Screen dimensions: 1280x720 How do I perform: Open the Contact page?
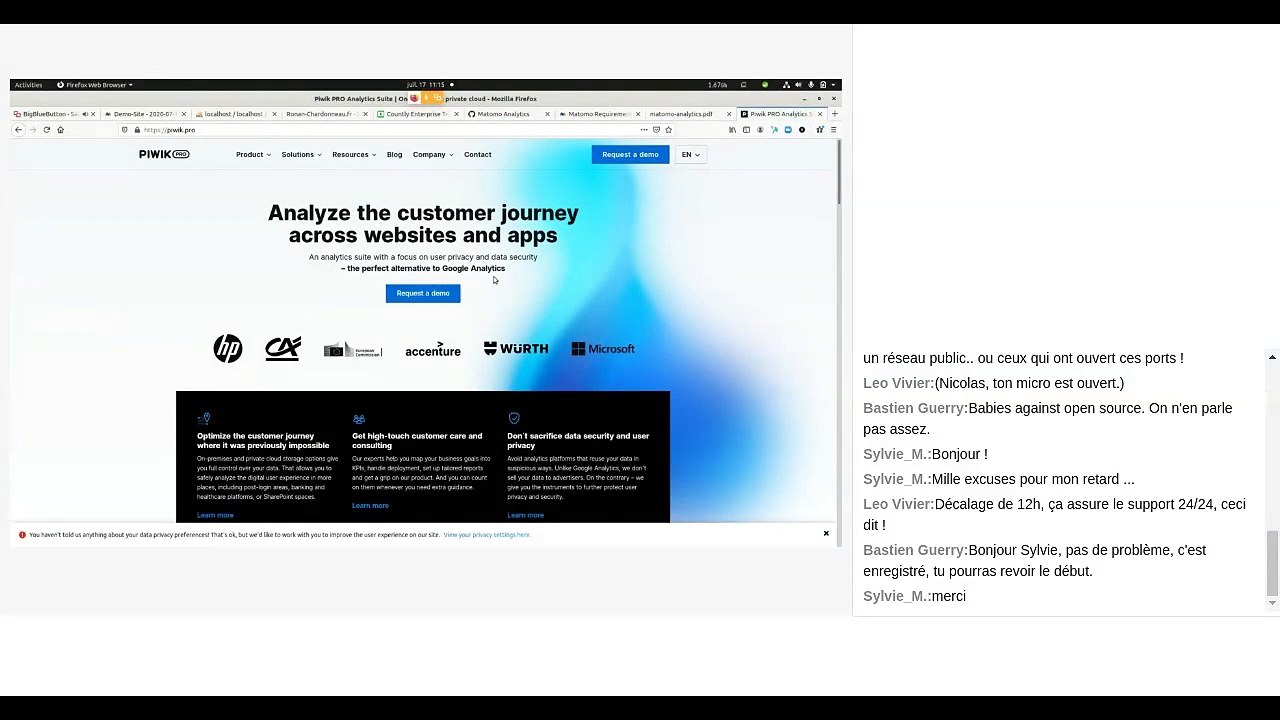[477, 155]
